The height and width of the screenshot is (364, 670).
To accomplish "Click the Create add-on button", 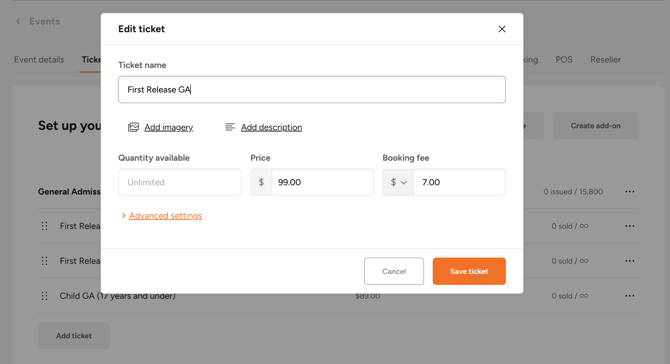I will point(596,126).
